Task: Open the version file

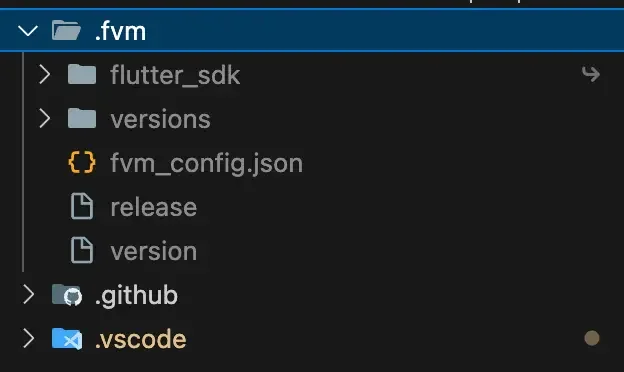Action: (154, 251)
